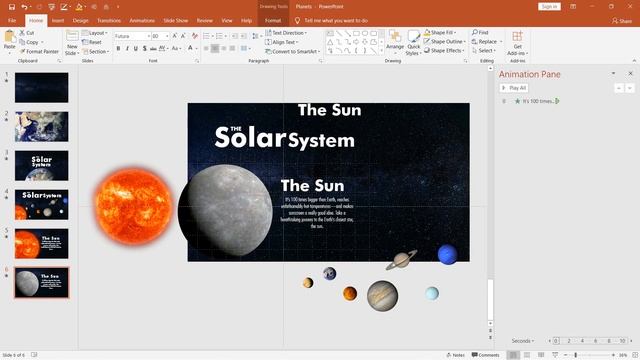Open Align Text options

pyautogui.click(x=282, y=42)
